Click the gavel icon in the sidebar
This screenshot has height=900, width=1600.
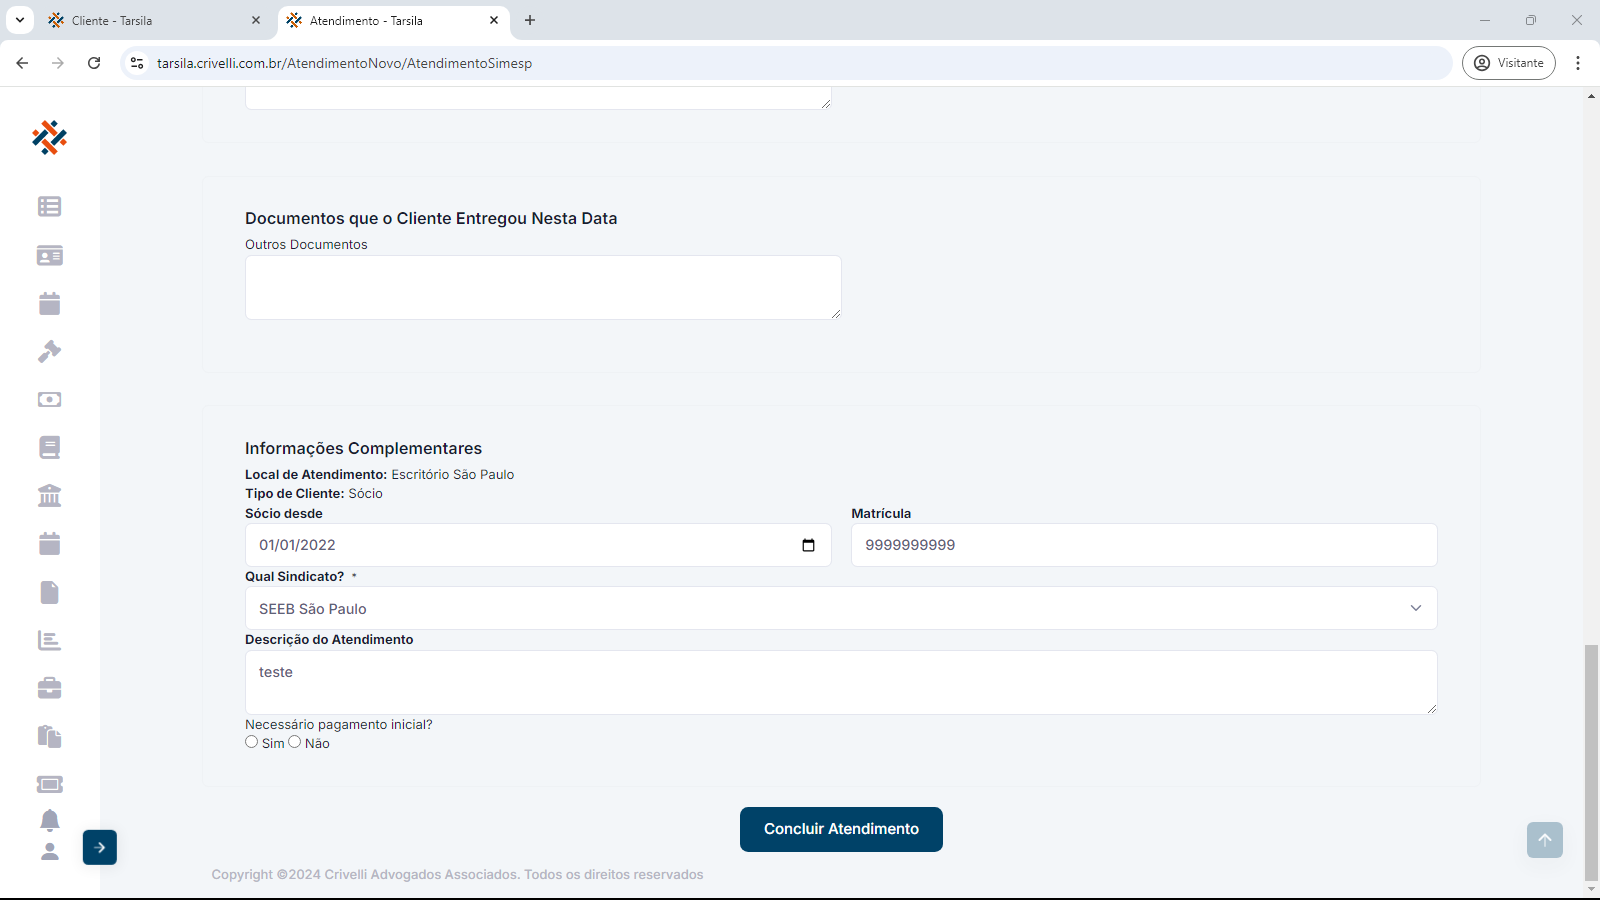[x=49, y=352]
